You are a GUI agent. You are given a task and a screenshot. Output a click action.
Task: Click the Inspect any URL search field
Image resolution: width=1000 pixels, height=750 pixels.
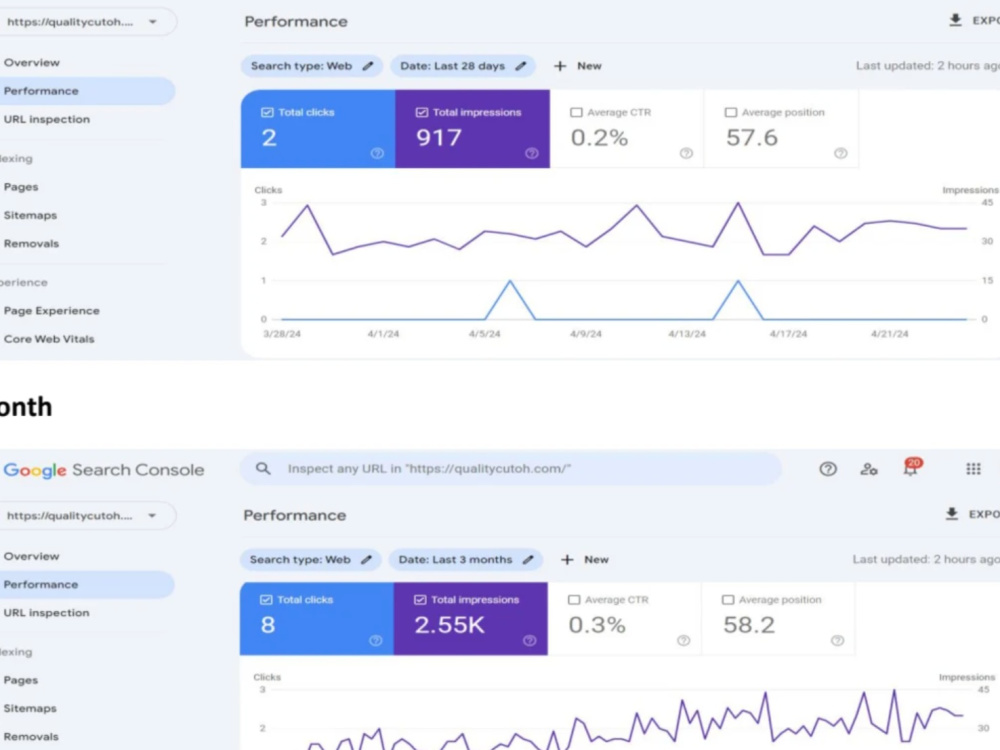(510, 469)
